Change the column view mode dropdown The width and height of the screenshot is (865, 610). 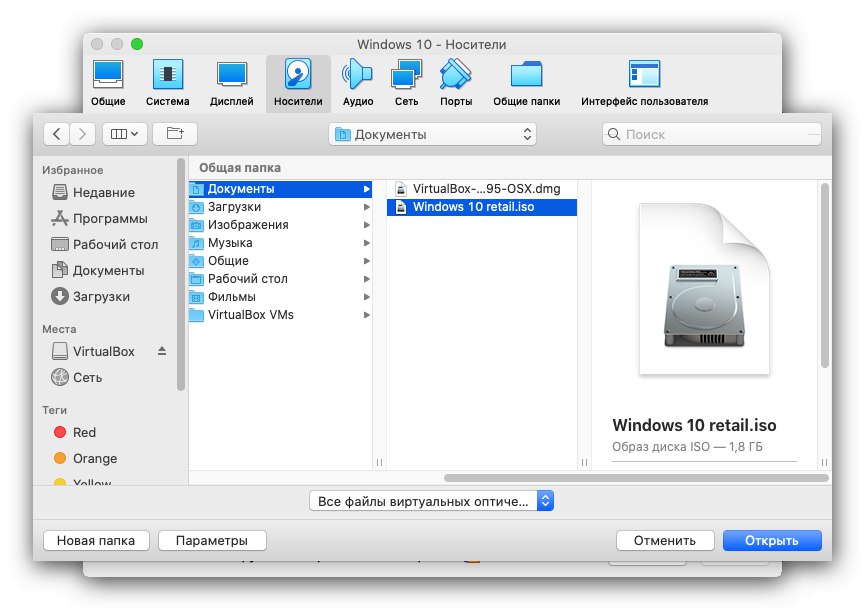point(125,134)
